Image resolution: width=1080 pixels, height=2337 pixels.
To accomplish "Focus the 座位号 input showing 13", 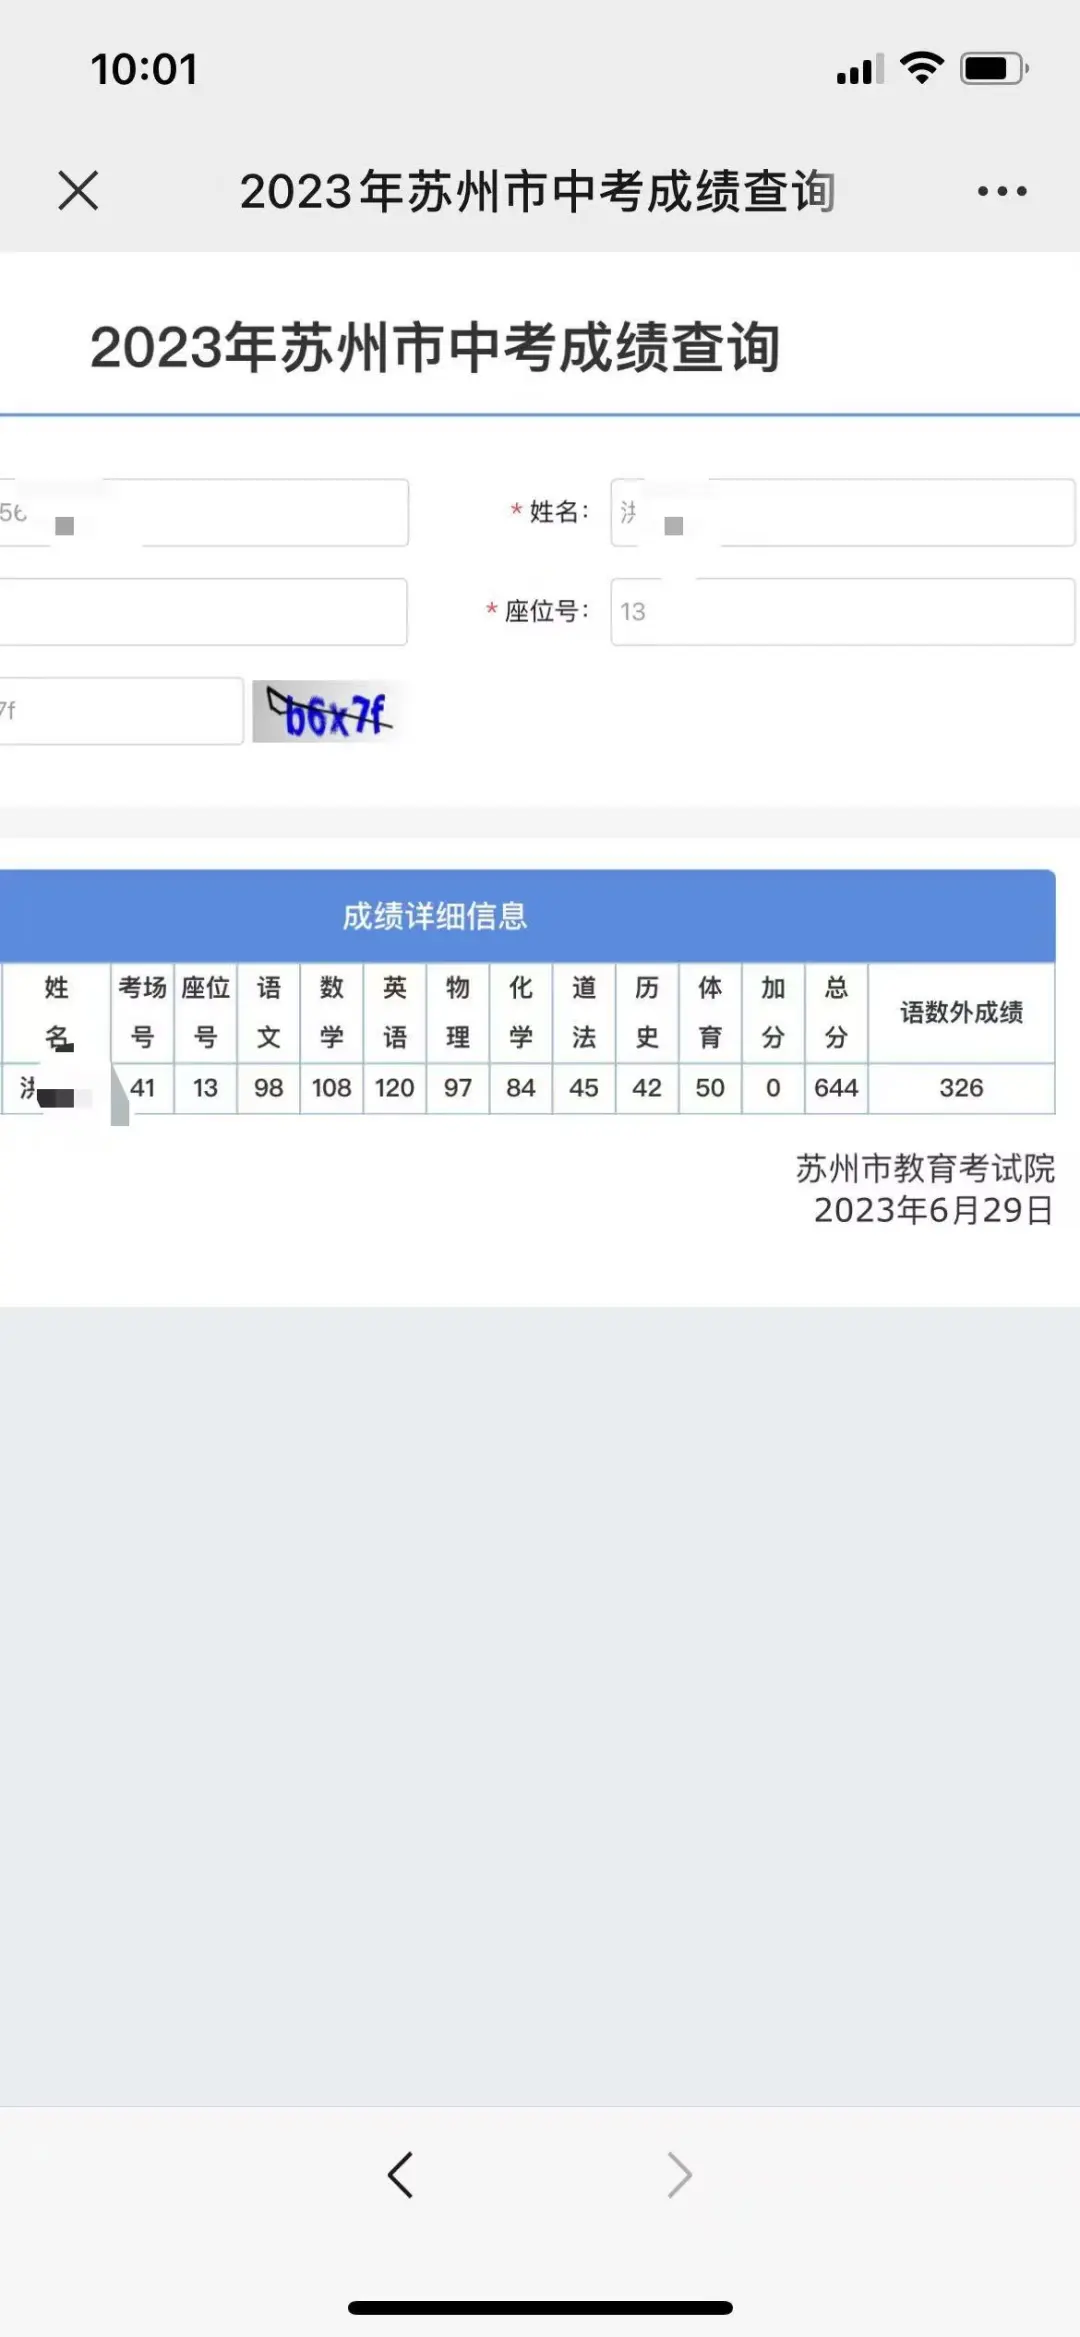I will 843,611.
